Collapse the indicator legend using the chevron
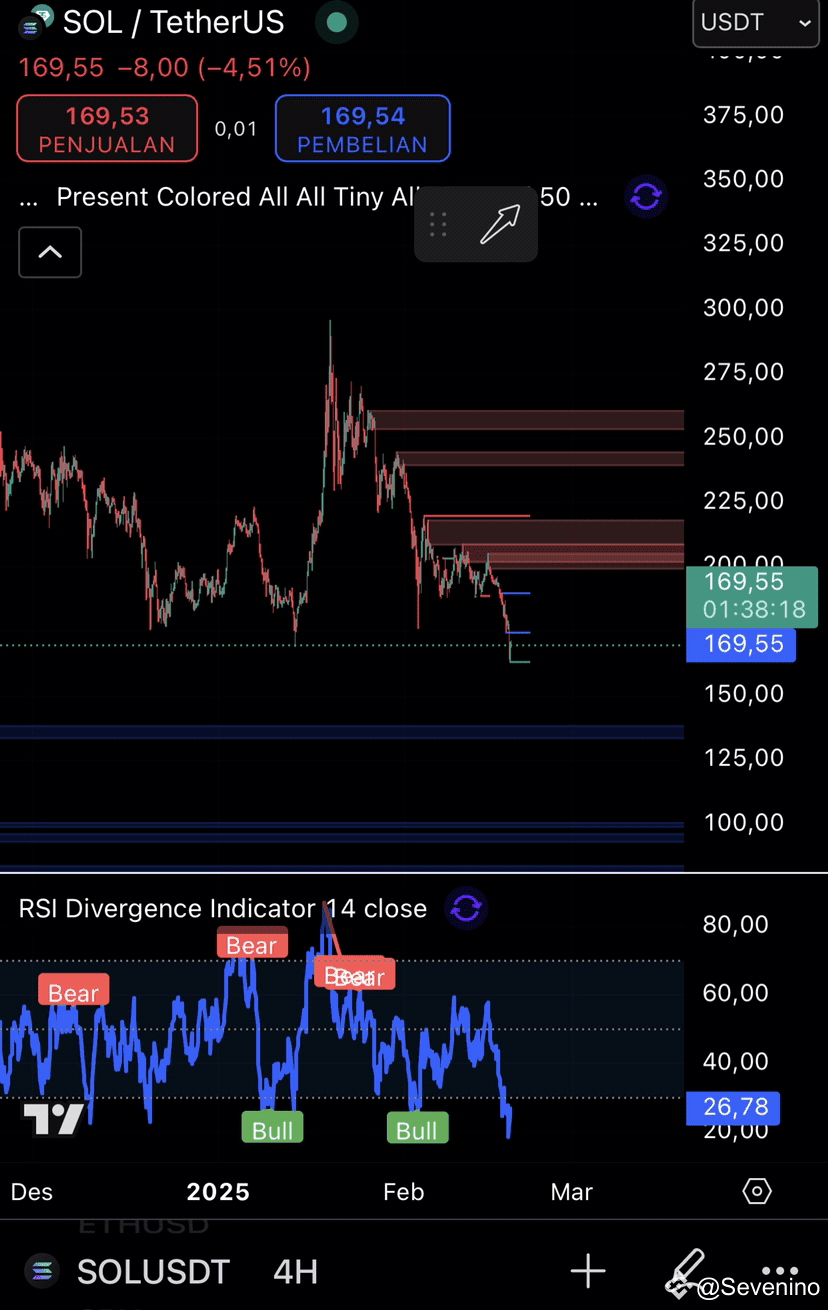Viewport: 828px width, 1310px height. [x=49, y=252]
